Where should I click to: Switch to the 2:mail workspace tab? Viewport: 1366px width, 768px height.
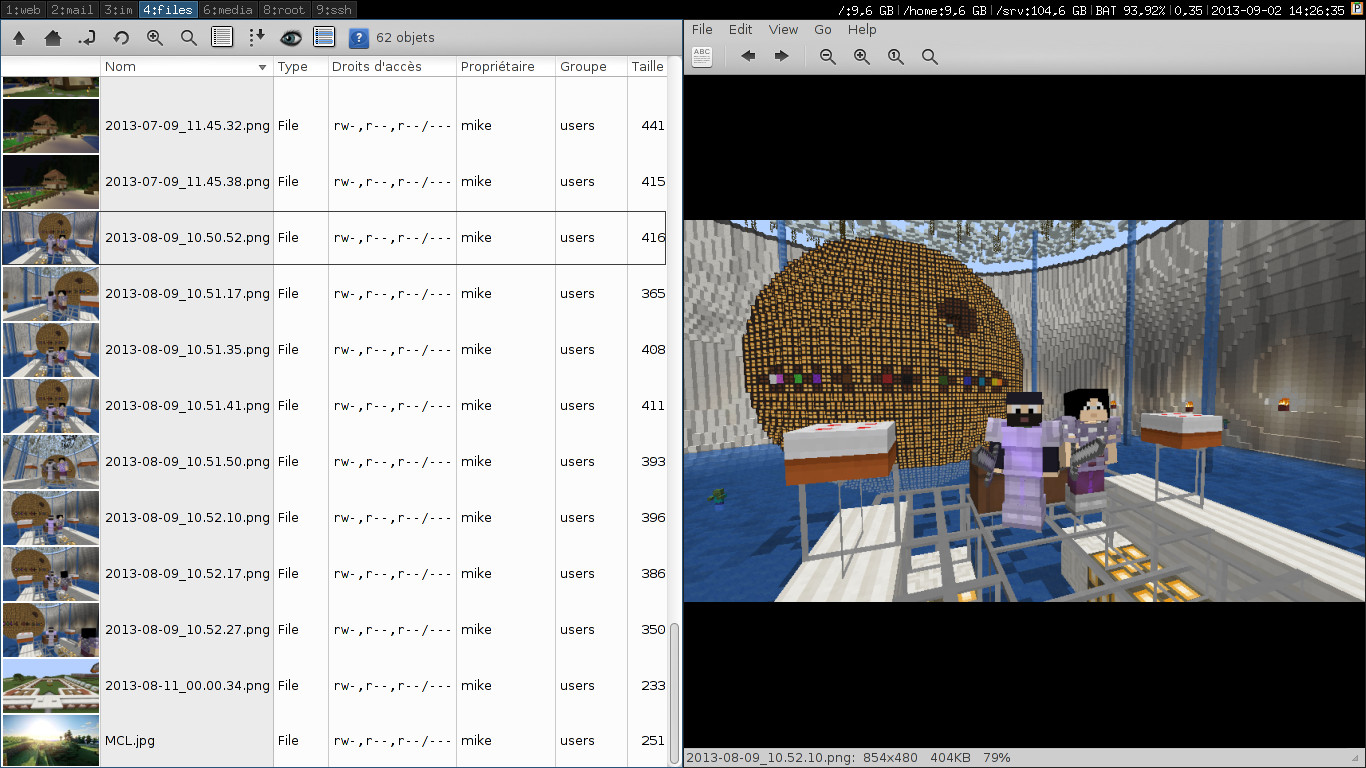[72, 9]
